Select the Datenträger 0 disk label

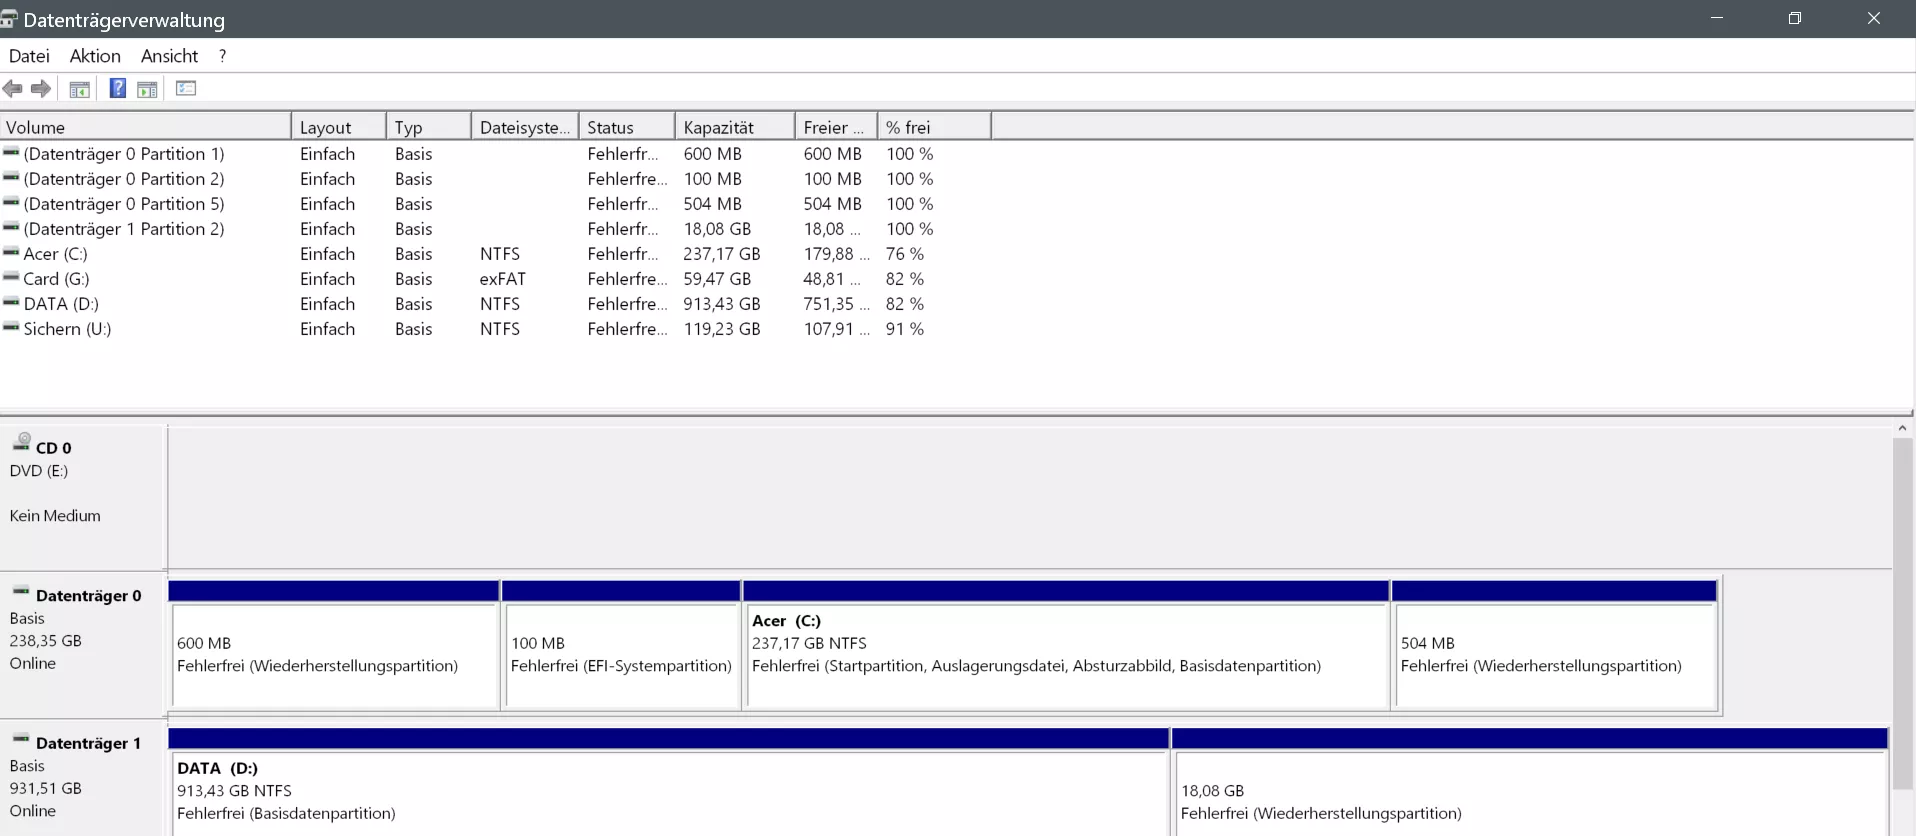click(x=88, y=595)
